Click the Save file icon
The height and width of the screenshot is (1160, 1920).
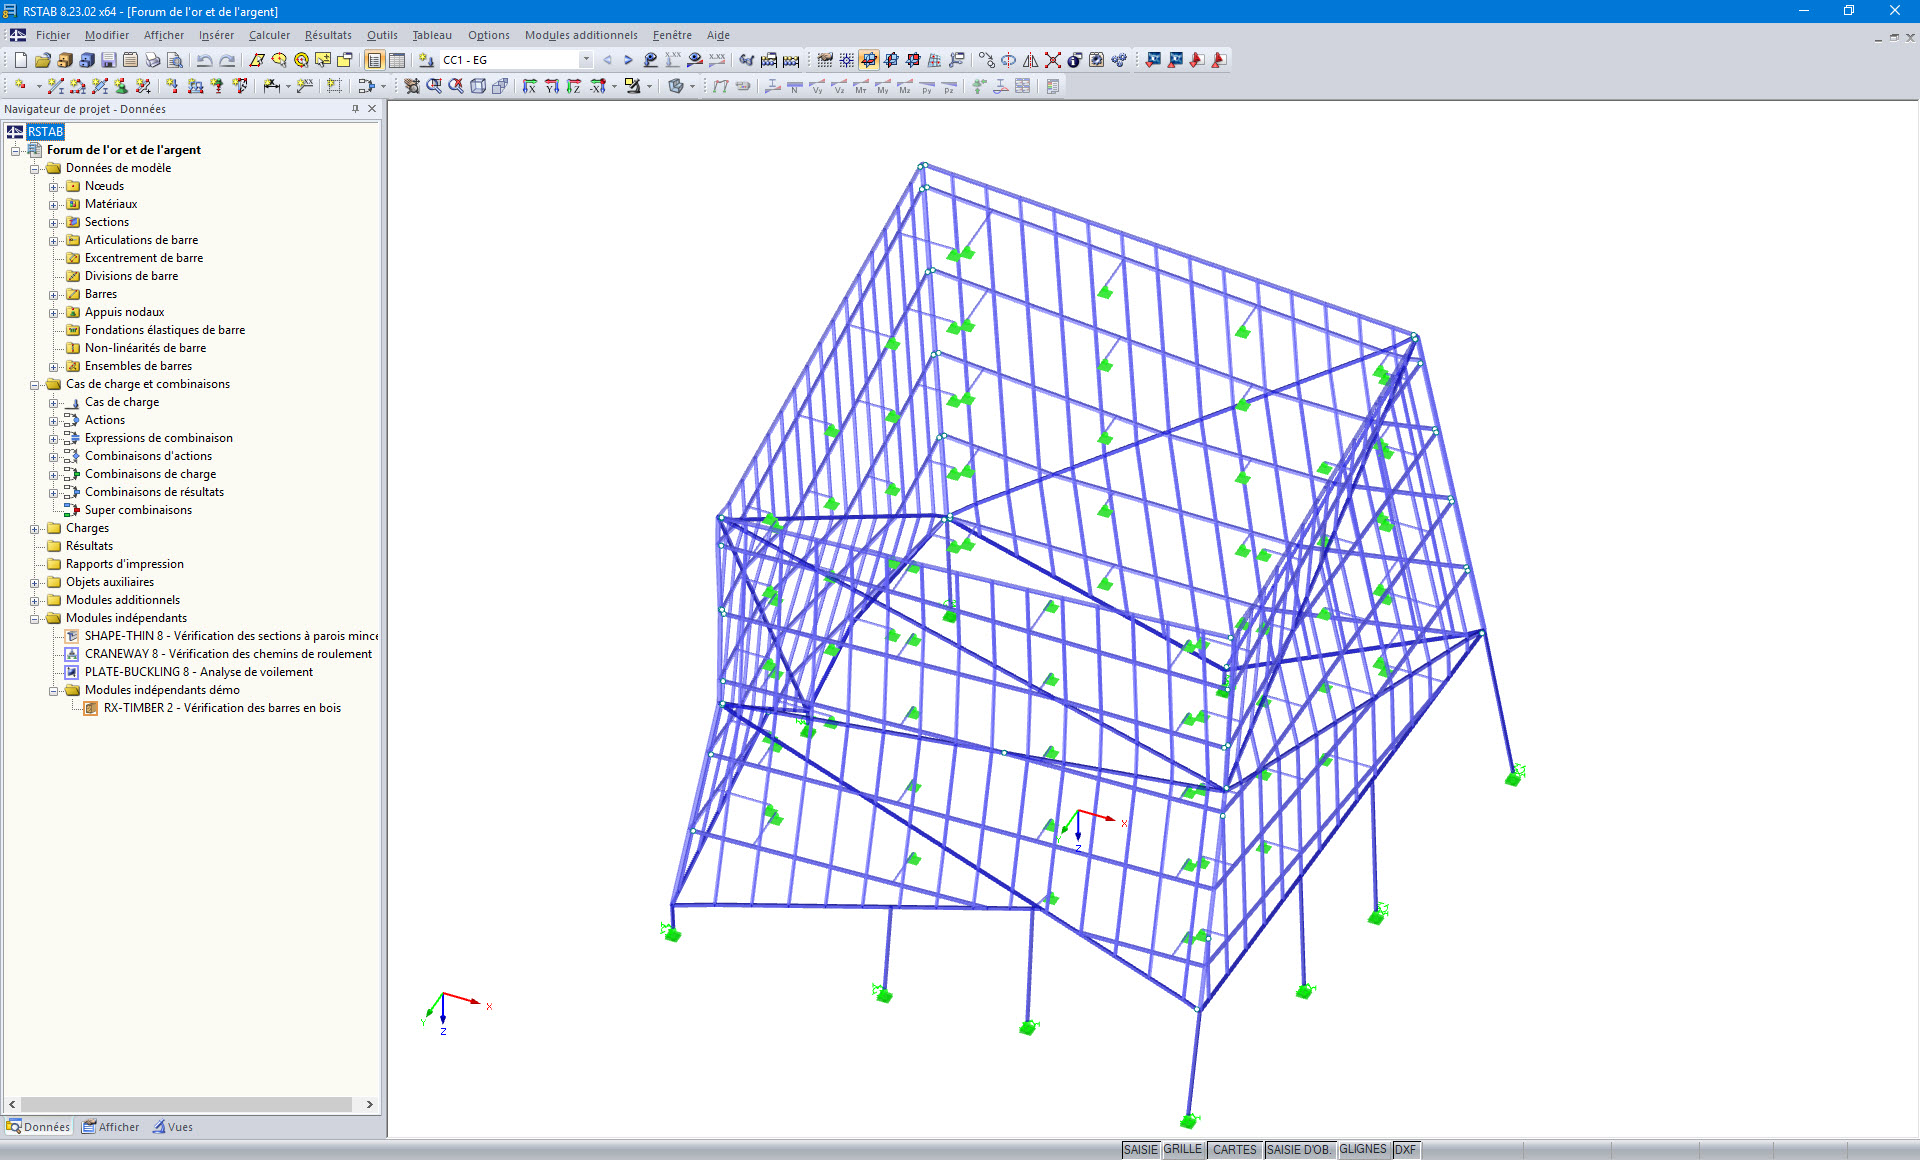pos(109,60)
